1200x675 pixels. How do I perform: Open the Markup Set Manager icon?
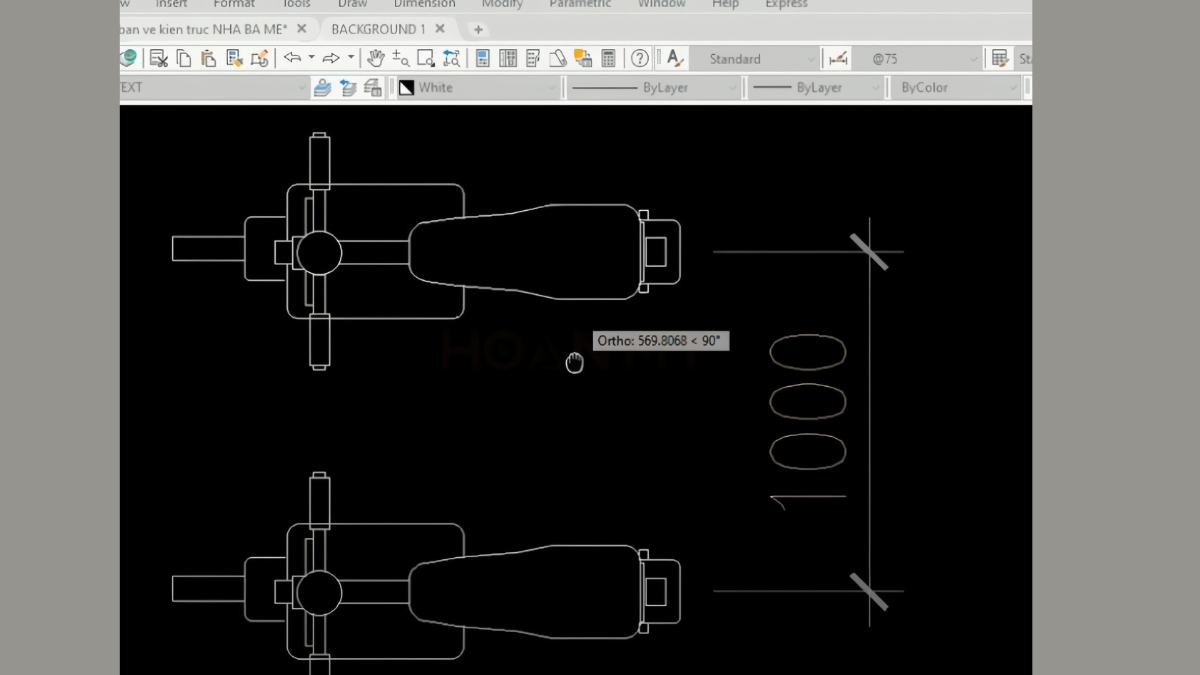[583, 58]
